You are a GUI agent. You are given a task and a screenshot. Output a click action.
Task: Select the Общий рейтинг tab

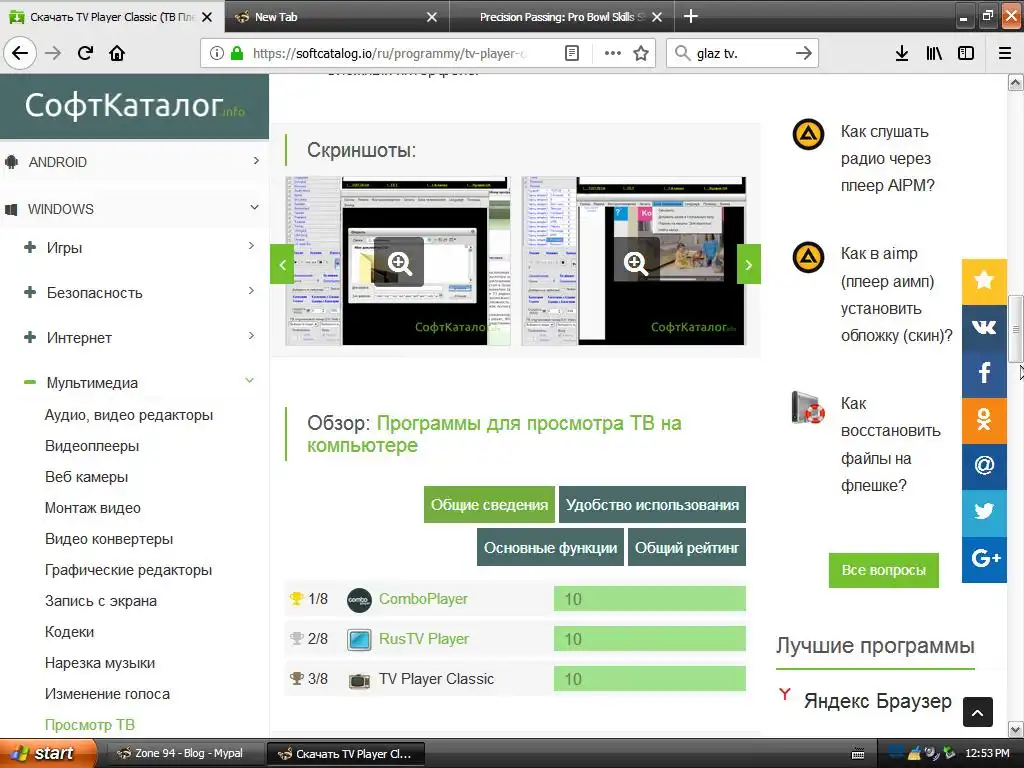[x=687, y=547]
